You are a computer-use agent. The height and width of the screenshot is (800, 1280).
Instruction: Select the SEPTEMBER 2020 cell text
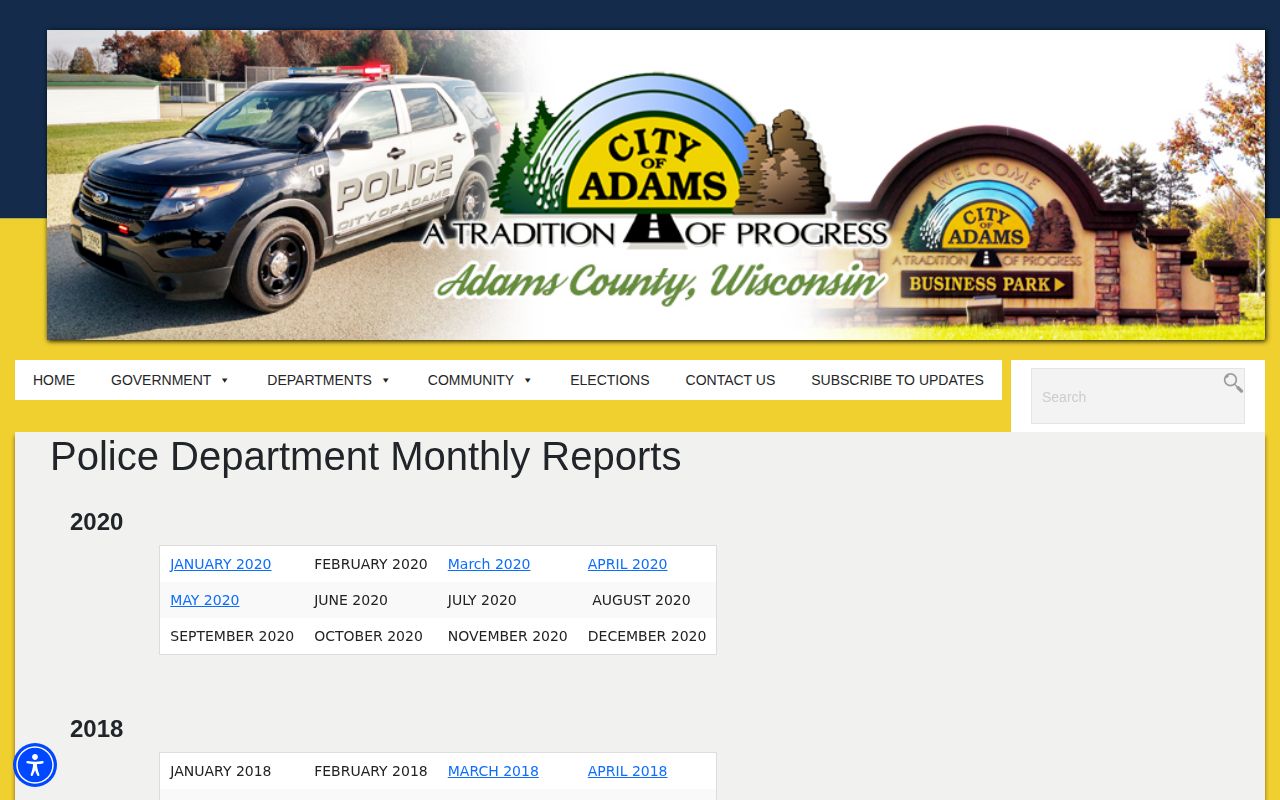pos(232,636)
